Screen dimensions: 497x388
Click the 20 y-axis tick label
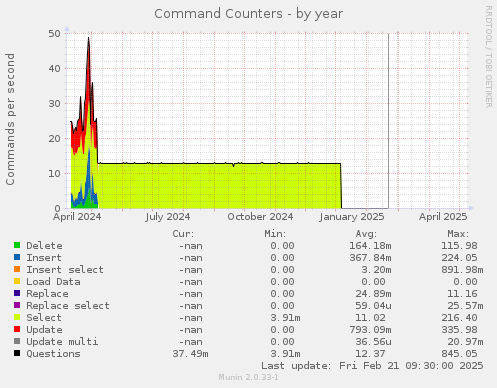[x=54, y=138]
